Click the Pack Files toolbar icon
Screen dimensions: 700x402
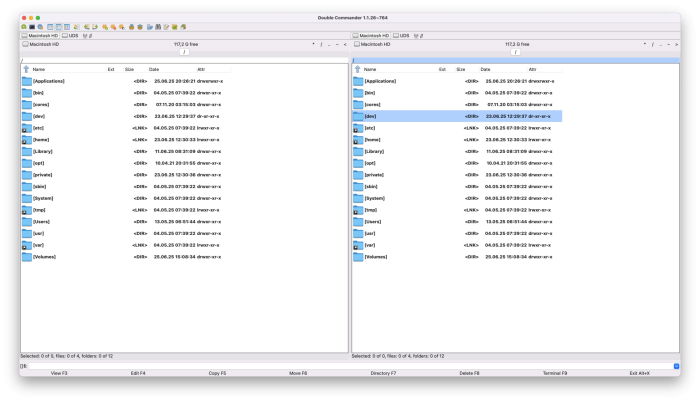pos(132,27)
